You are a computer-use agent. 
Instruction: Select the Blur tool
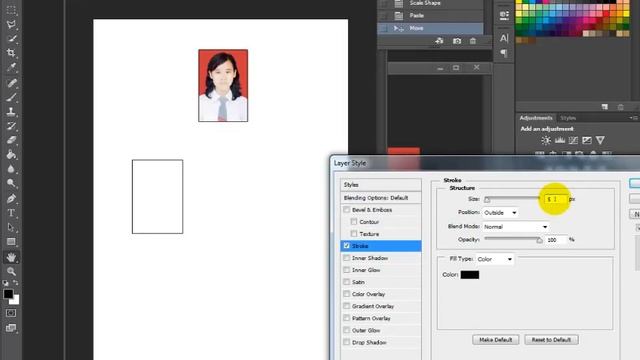pyautogui.click(x=11, y=169)
